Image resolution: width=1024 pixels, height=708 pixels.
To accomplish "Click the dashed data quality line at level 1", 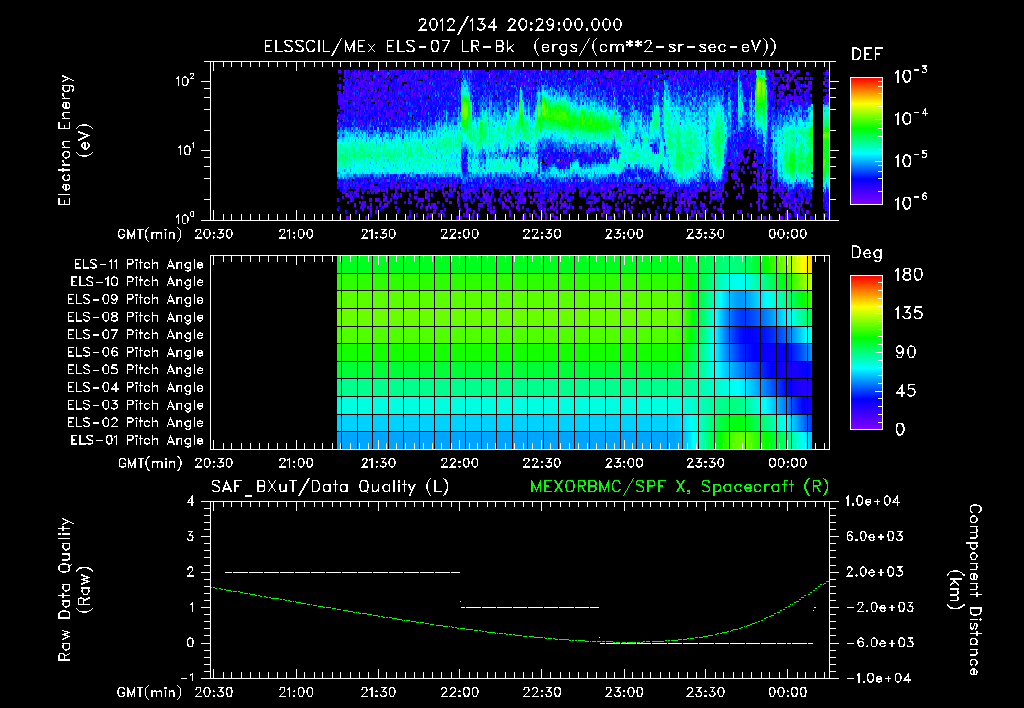I will click(x=530, y=607).
